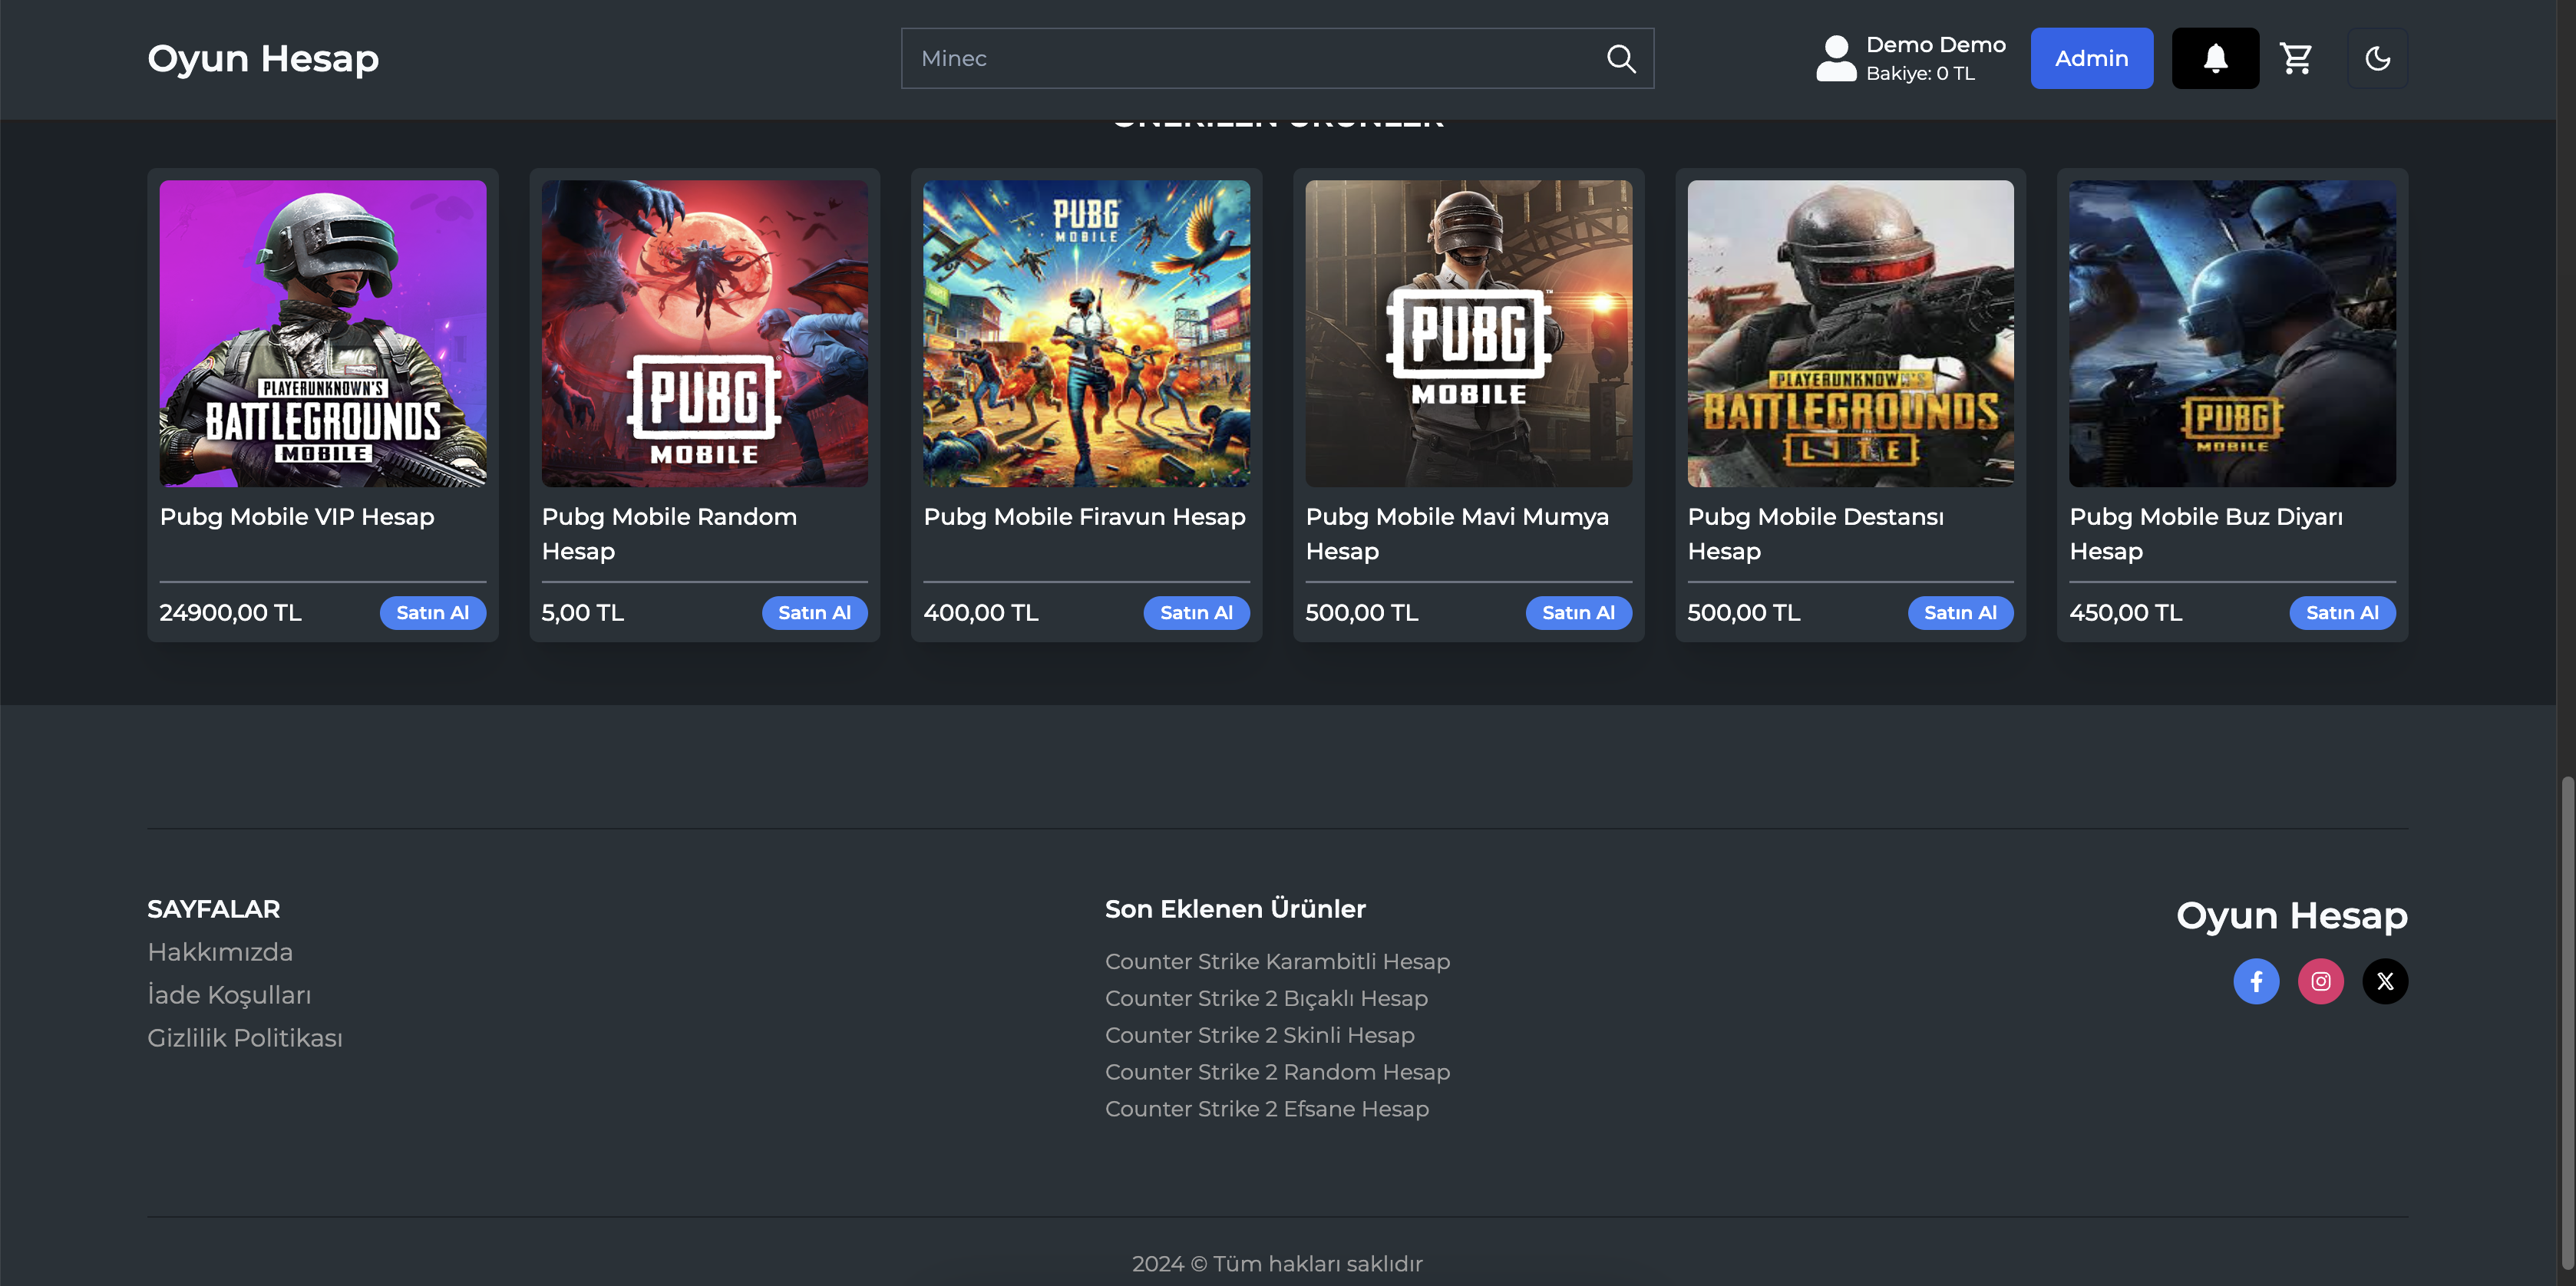
Task: Click Pubg Mobile Buz Diyarı Hesap title
Action: (x=2206, y=534)
